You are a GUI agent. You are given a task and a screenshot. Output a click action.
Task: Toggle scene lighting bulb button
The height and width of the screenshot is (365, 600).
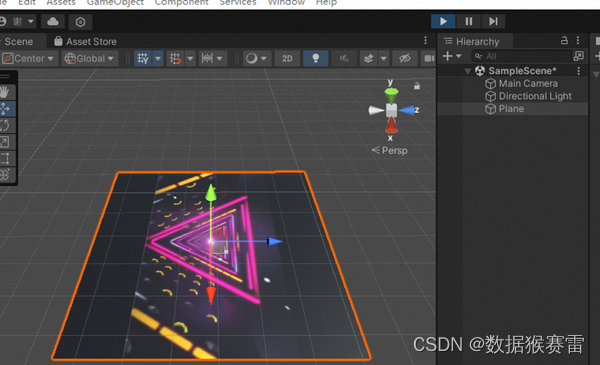tap(316, 59)
